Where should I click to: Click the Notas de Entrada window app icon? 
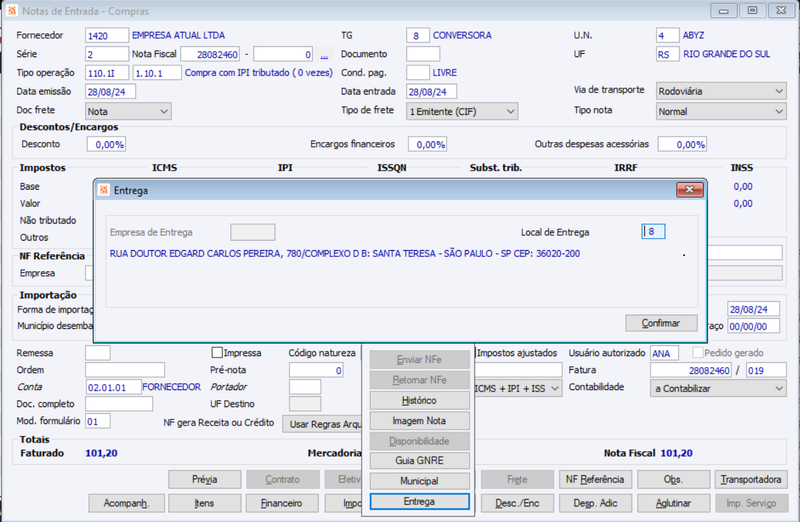click(x=12, y=10)
